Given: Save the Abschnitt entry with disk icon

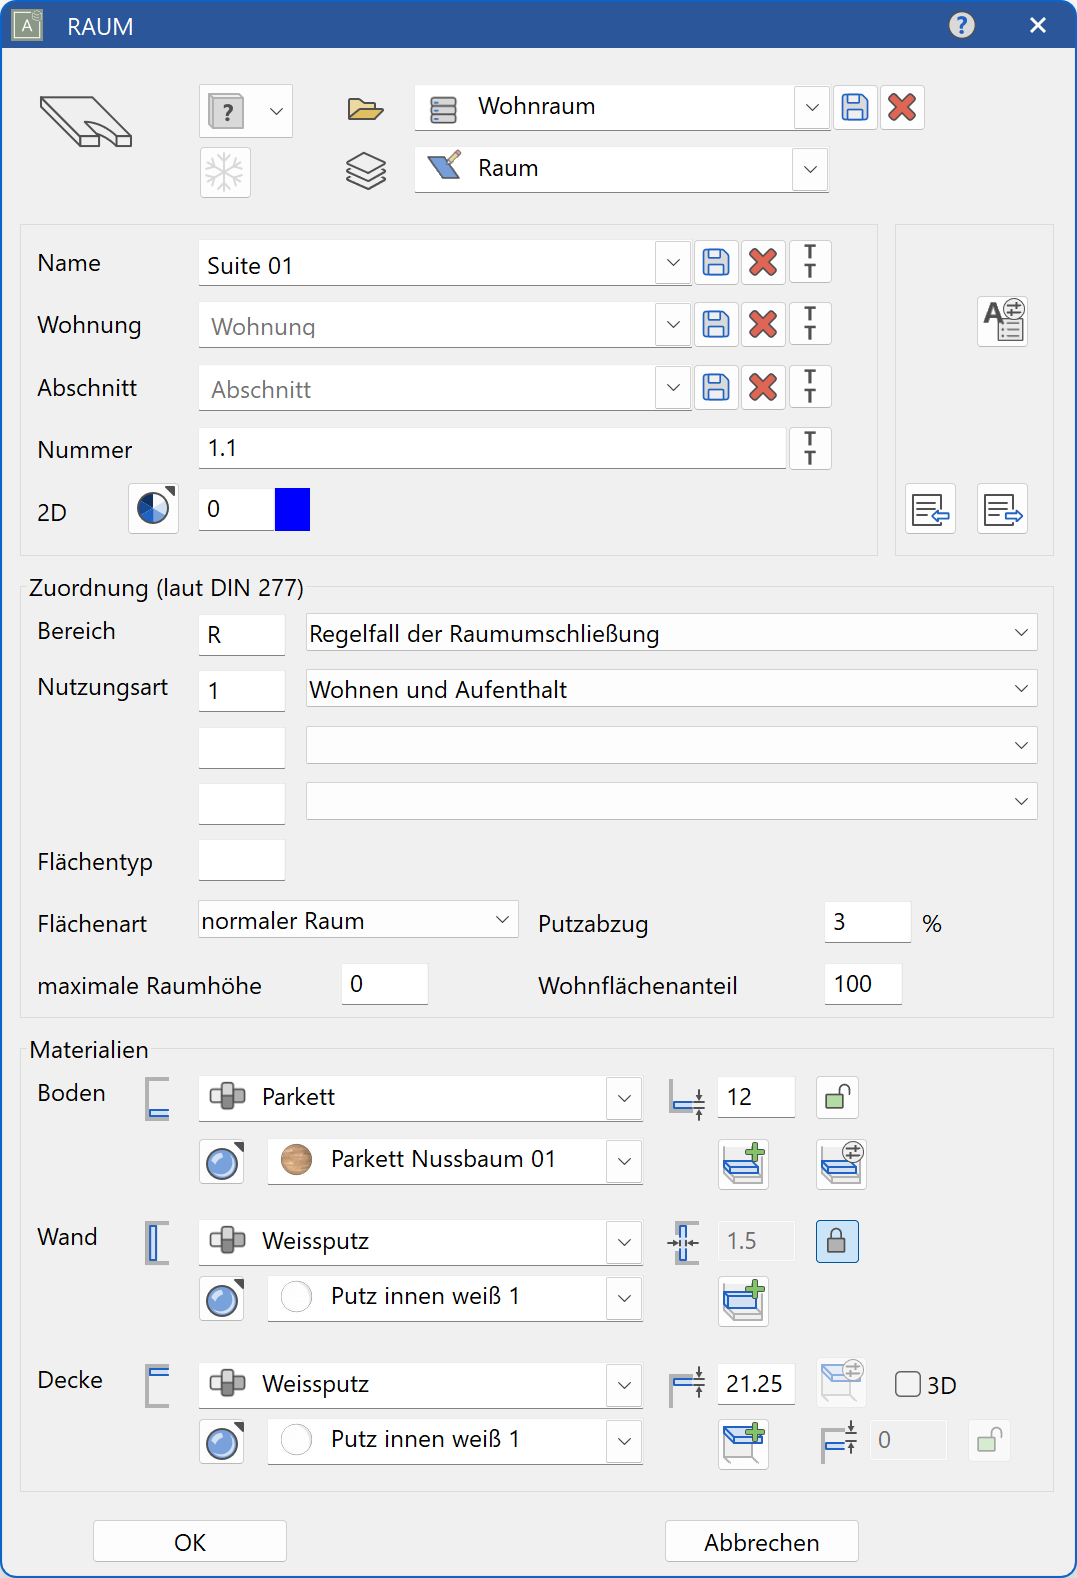Looking at the screenshot, I should pyautogui.click(x=716, y=388).
